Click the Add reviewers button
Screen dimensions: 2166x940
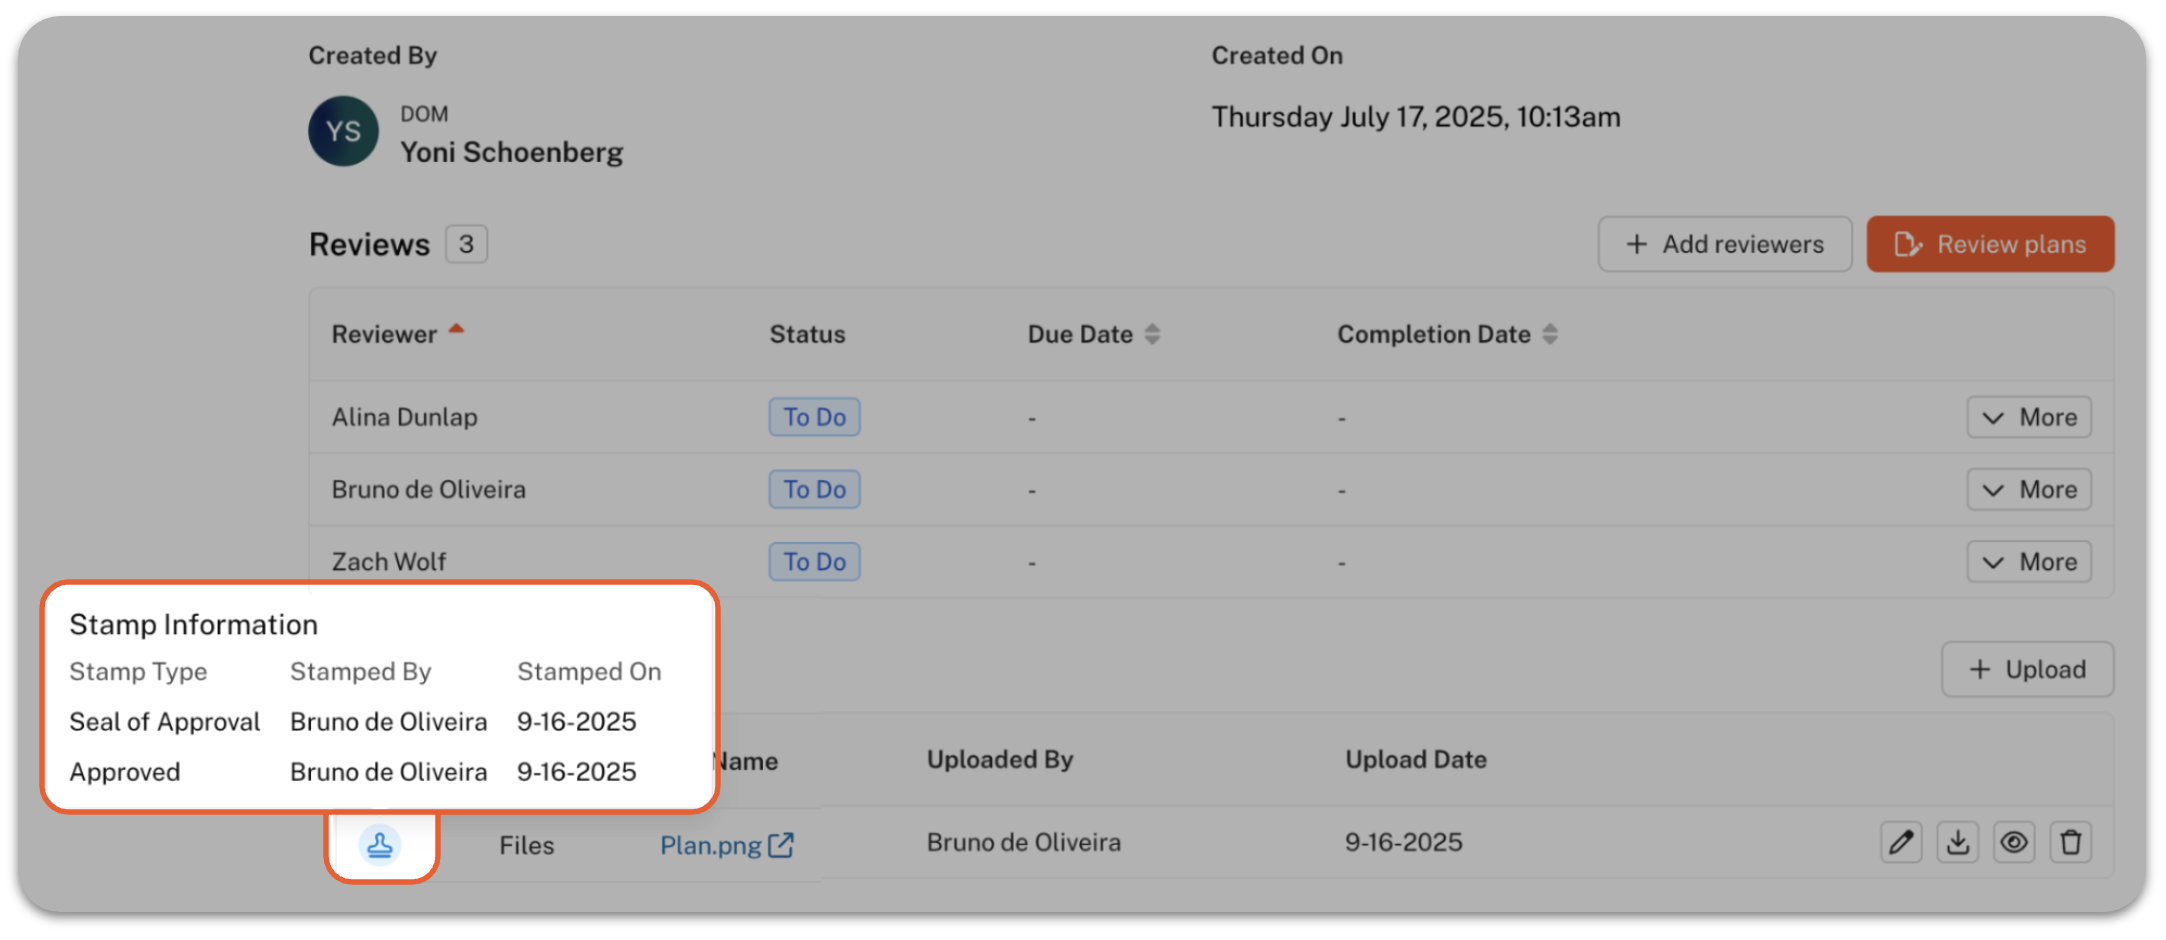click(x=1724, y=244)
